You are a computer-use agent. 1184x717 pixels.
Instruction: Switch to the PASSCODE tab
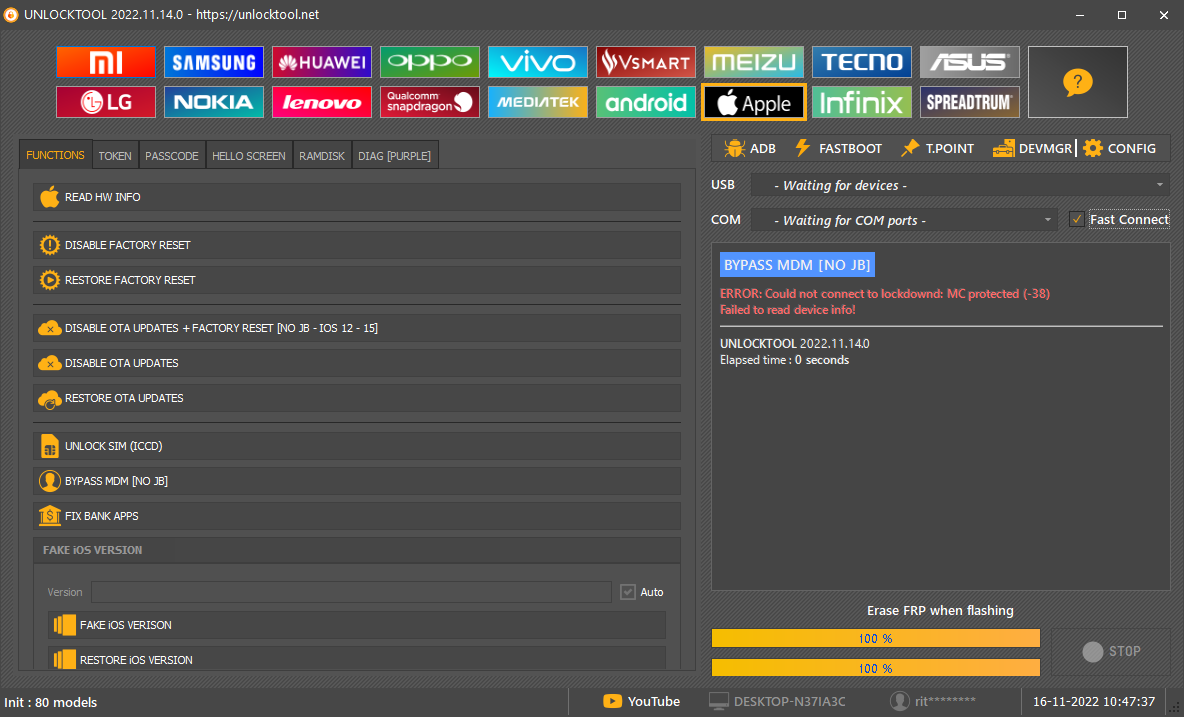[x=171, y=156]
